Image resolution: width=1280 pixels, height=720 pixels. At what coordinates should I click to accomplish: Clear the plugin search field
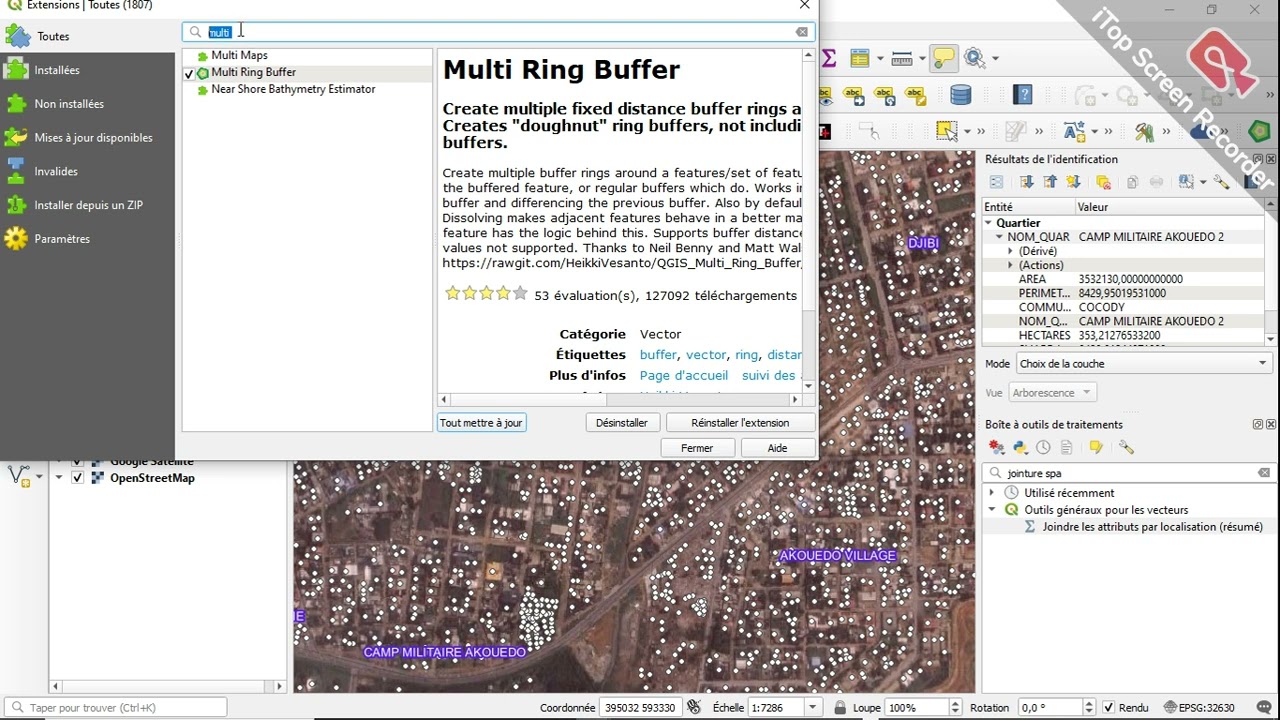802,32
